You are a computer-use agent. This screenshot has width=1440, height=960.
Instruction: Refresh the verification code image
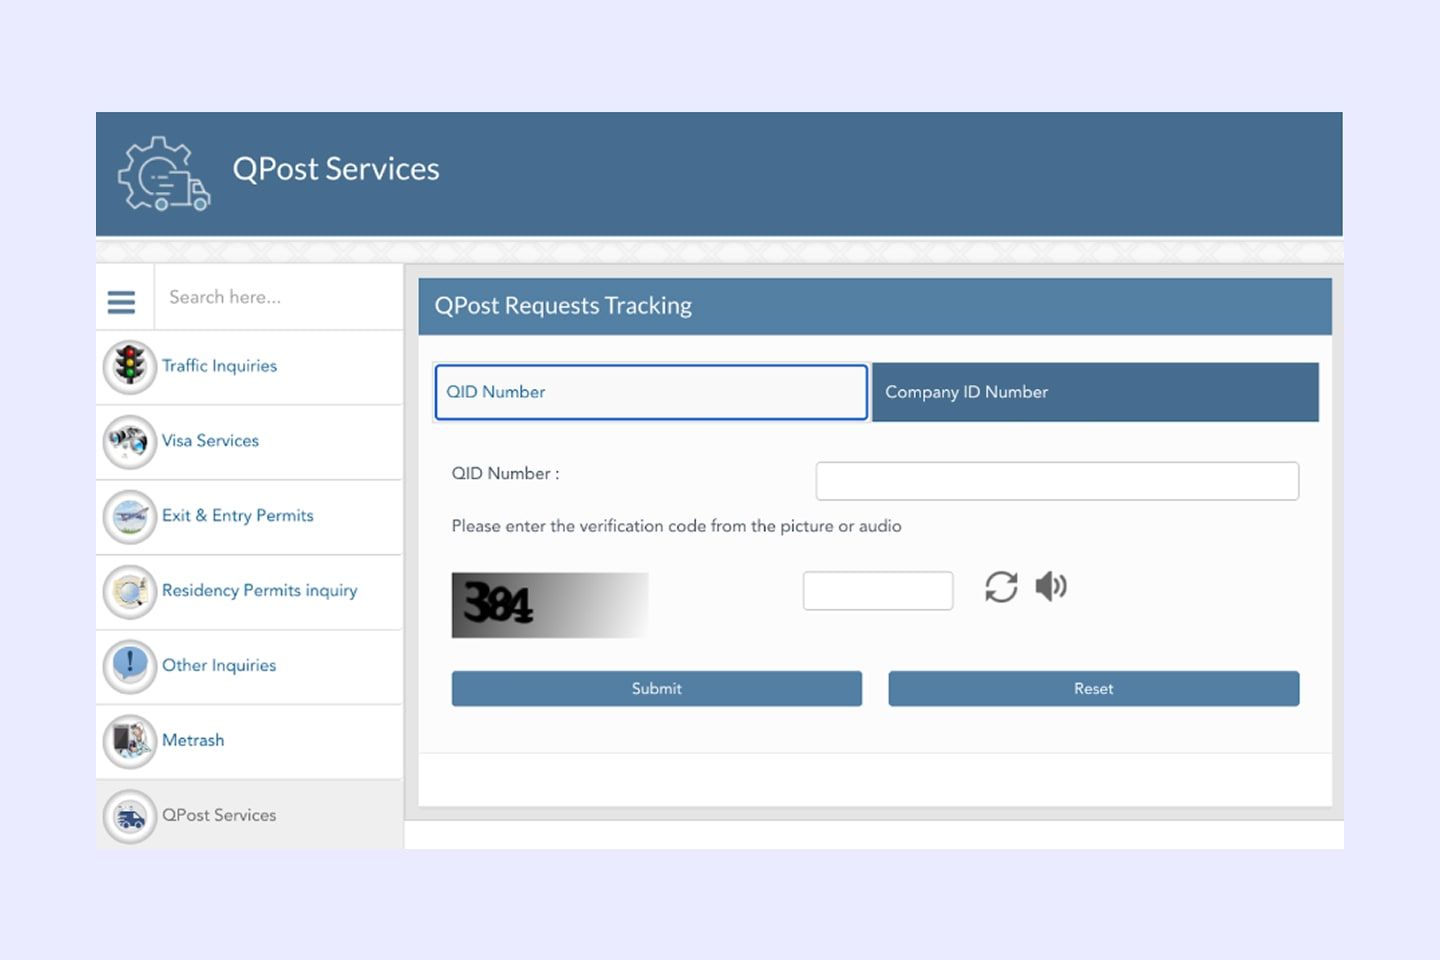1001,587
